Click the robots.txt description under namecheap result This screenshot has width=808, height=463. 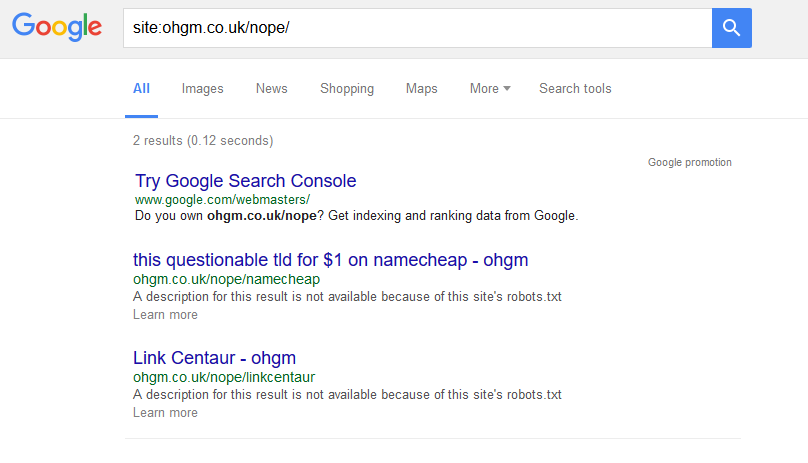tap(347, 296)
